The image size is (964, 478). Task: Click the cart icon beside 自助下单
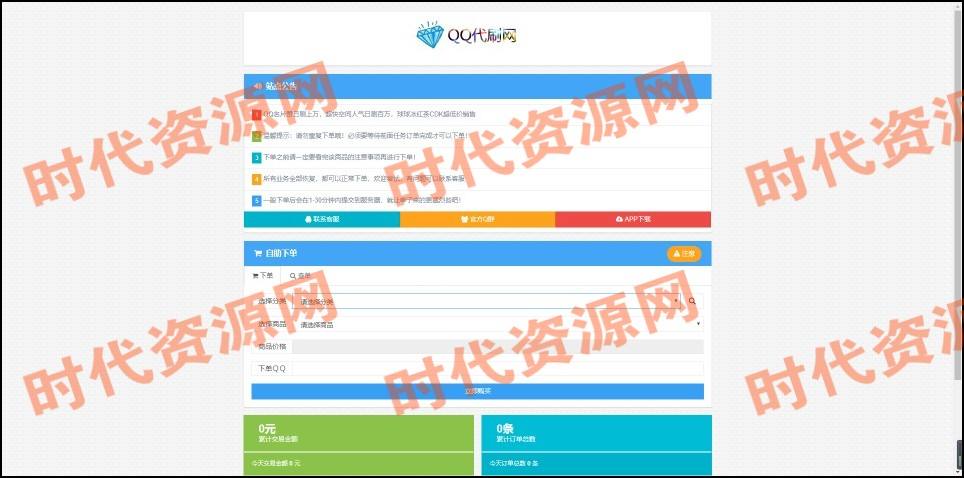pos(258,253)
